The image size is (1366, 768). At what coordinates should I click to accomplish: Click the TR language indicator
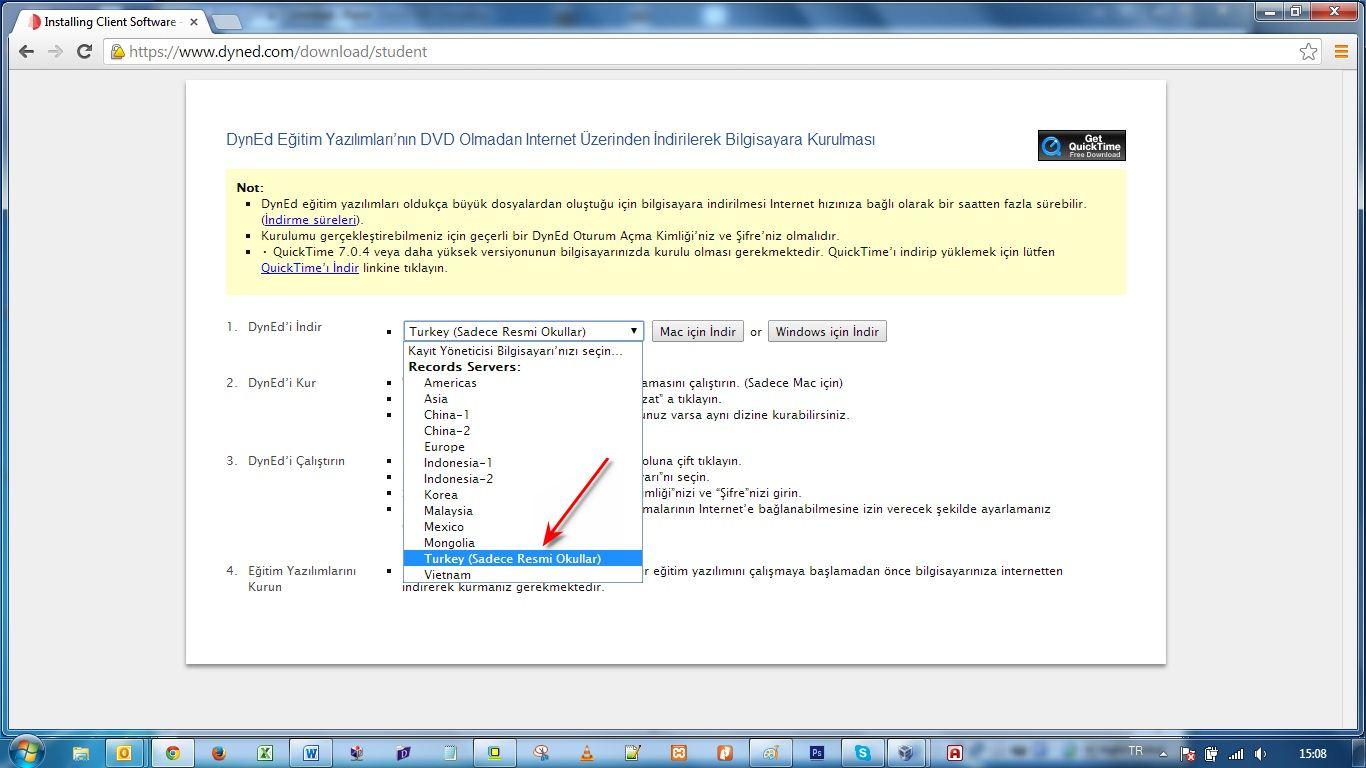(x=1135, y=751)
